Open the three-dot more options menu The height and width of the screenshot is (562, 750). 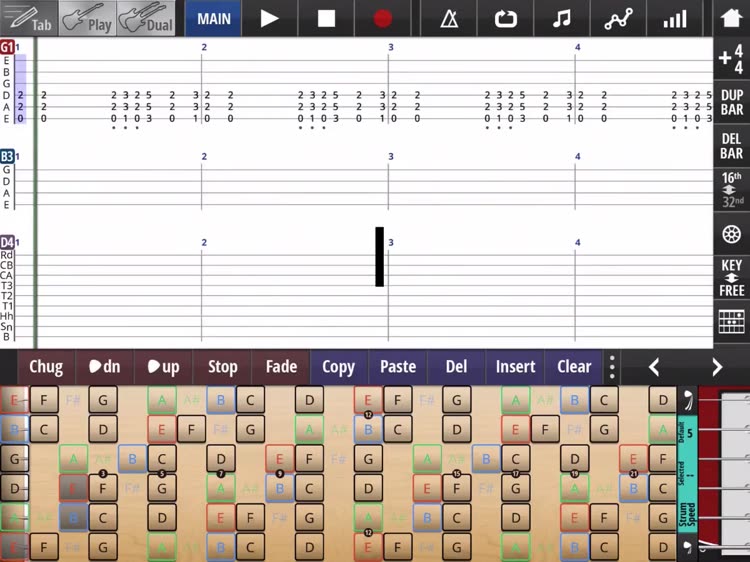click(612, 367)
